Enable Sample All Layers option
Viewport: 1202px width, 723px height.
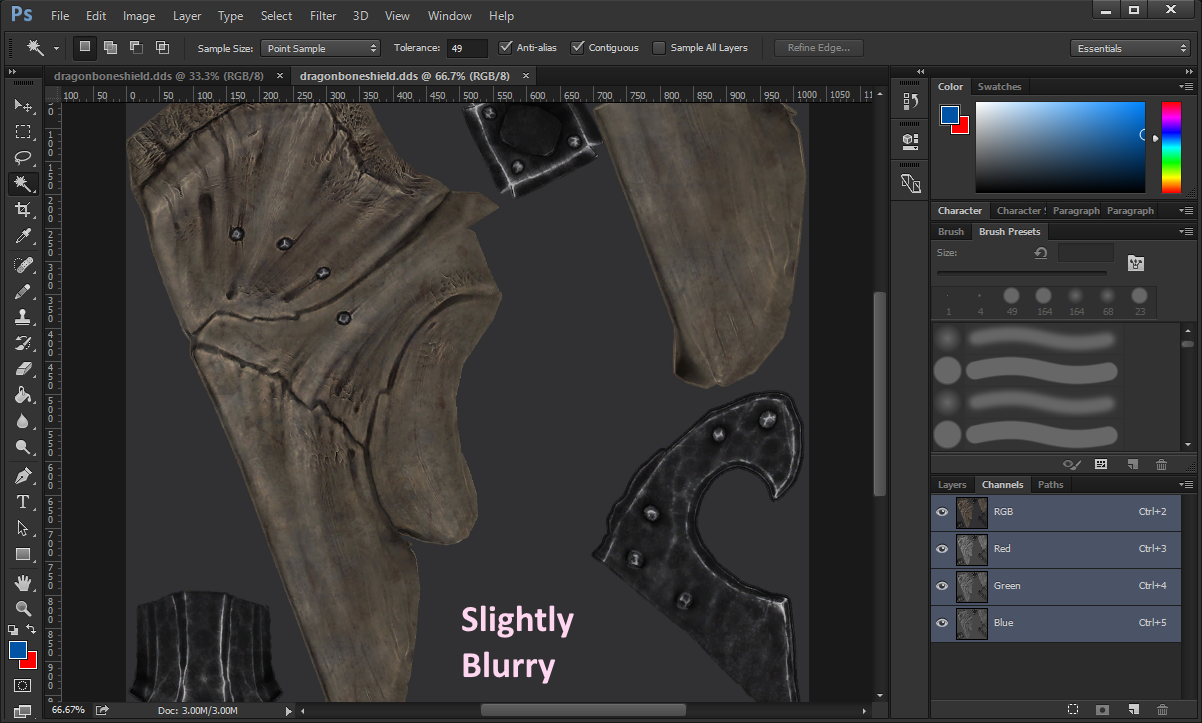659,47
